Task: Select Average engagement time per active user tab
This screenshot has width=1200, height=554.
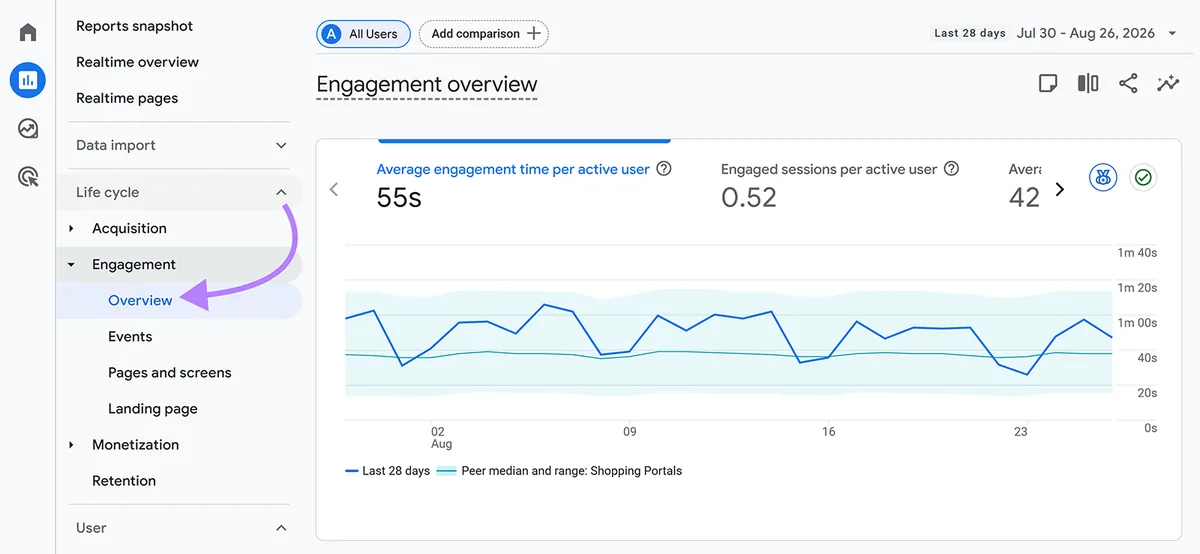Action: 513,169
